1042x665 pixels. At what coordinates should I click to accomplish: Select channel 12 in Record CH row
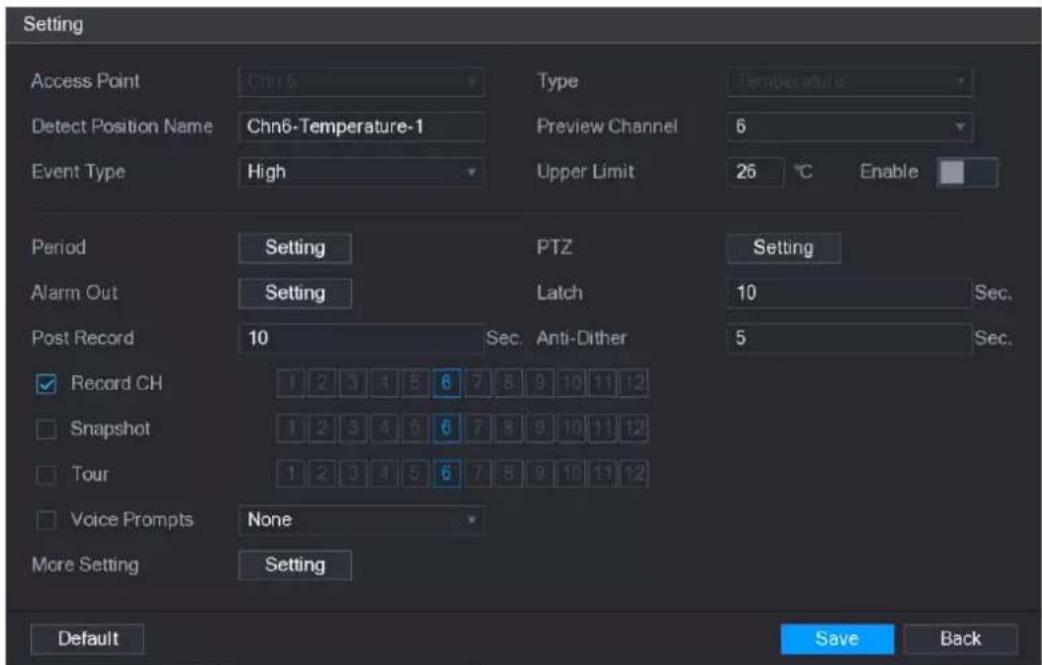[634, 383]
